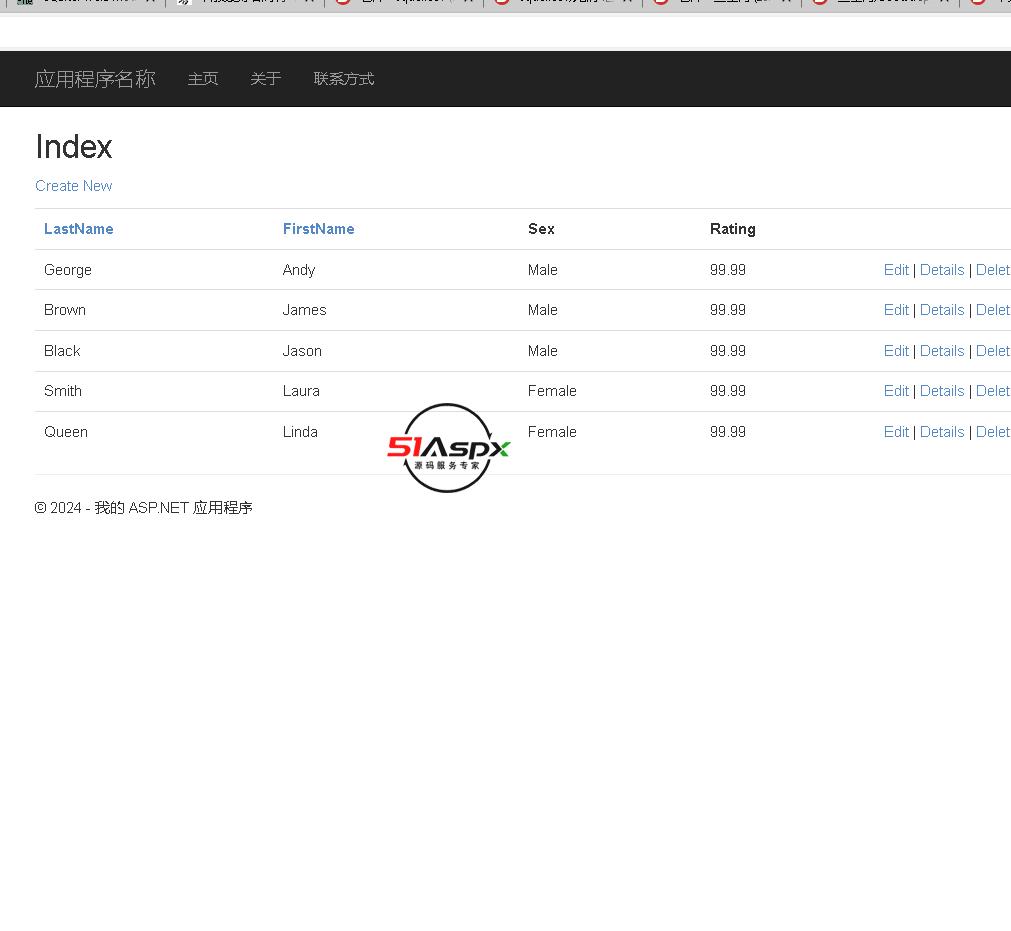Click the Index page heading

(74, 147)
